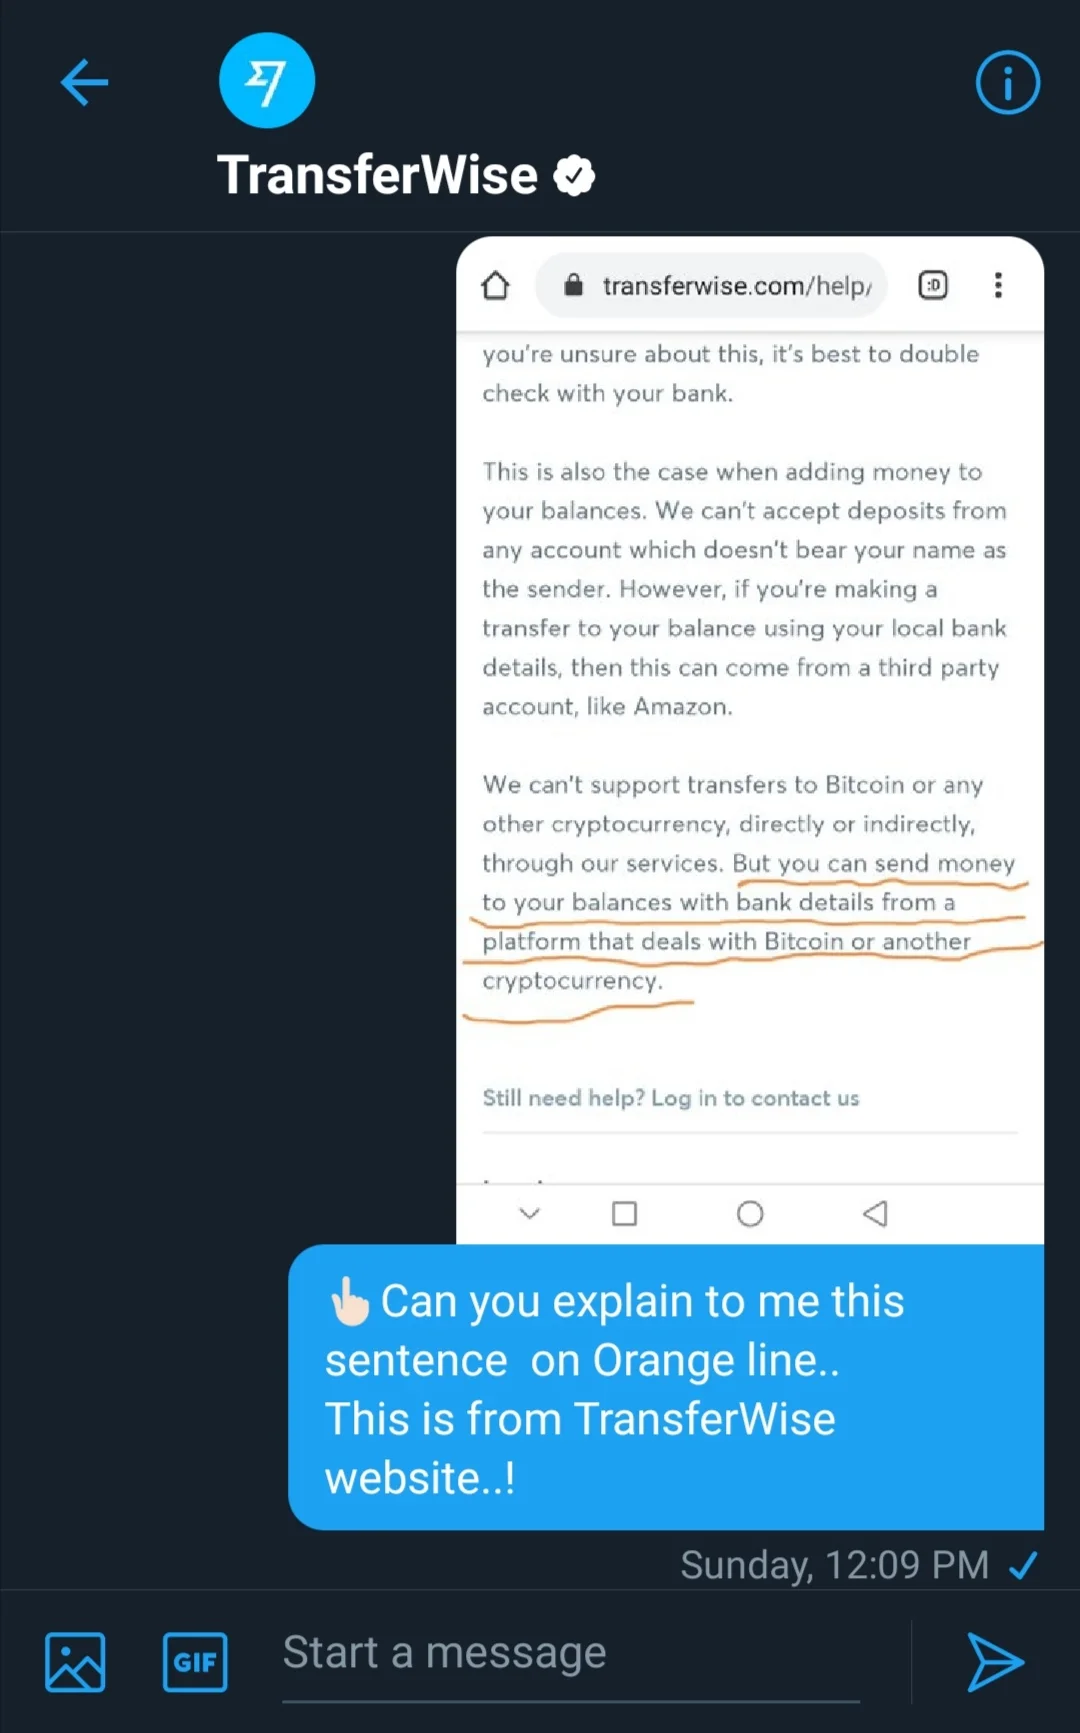
Task: Tap the lock icon in the address bar
Action: pyautogui.click(x=573, y=286)
